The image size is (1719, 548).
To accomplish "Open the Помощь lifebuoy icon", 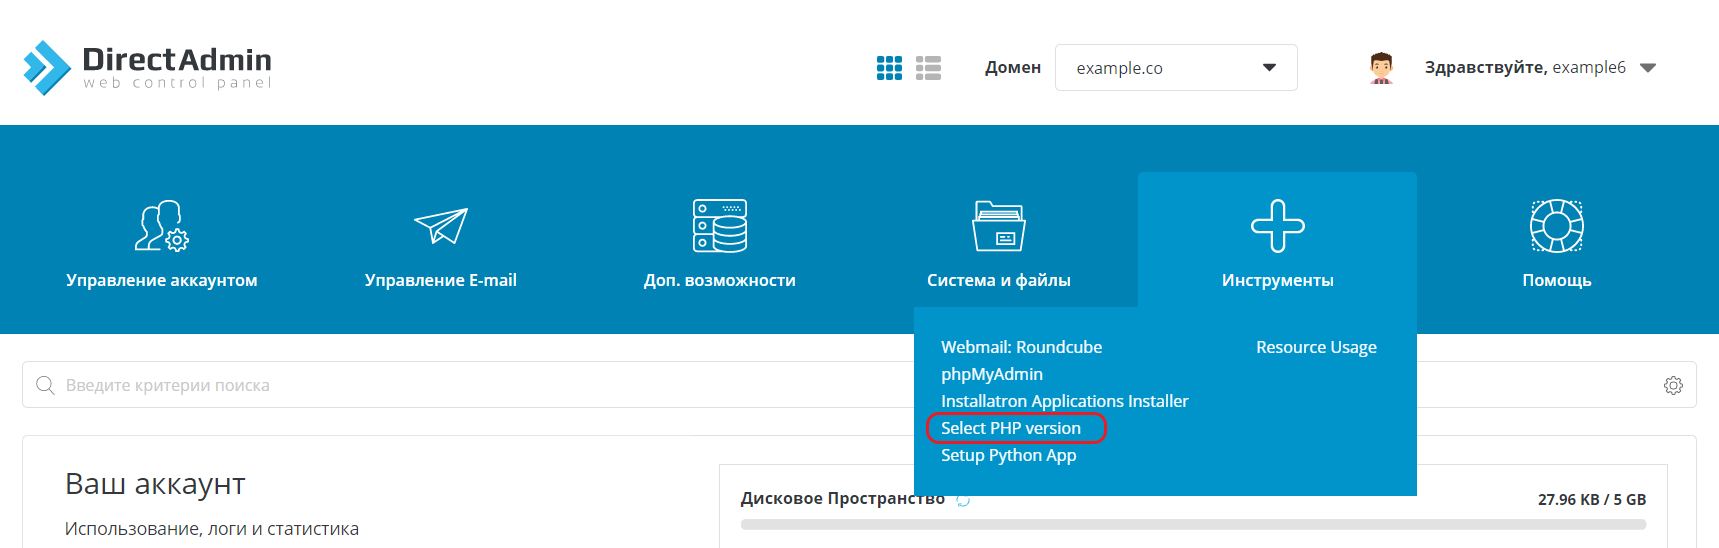I will (1556, 226).
